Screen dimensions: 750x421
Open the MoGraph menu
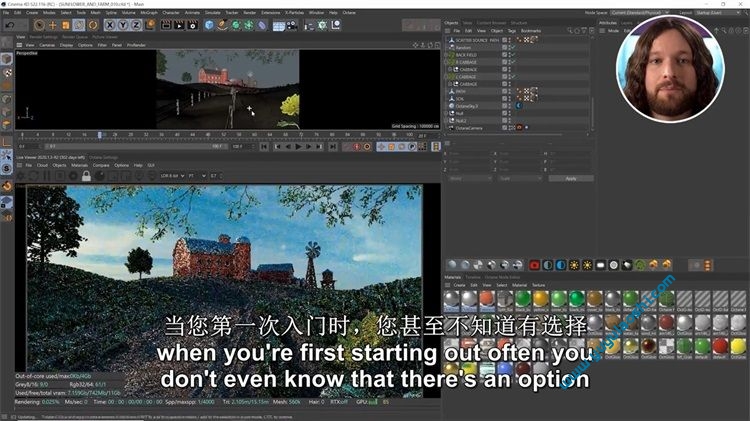coord(149,13)
